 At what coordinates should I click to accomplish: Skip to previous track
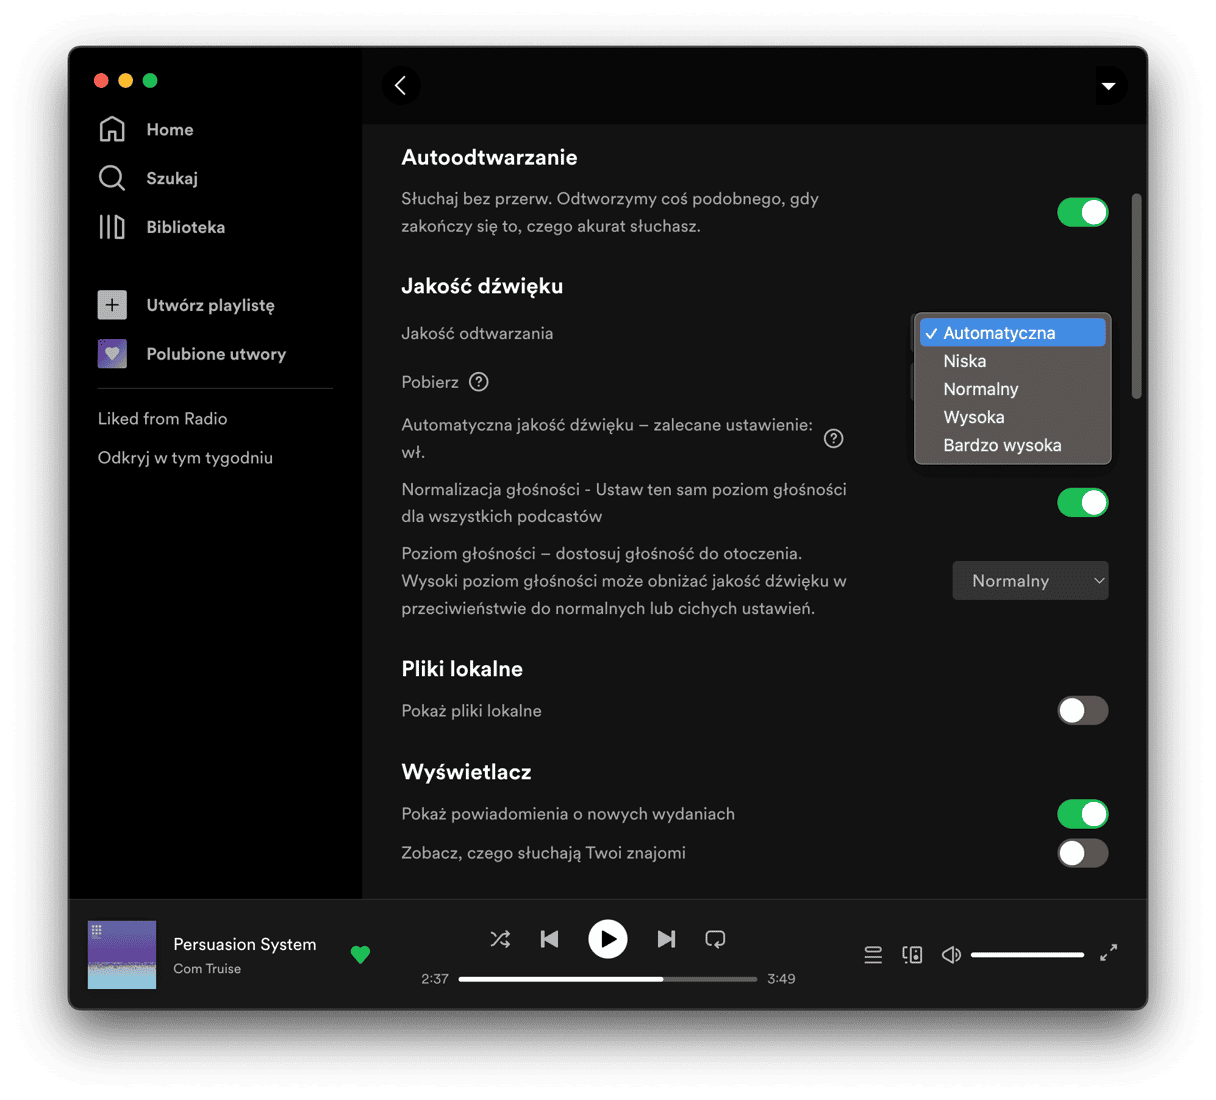coord(549,939)
